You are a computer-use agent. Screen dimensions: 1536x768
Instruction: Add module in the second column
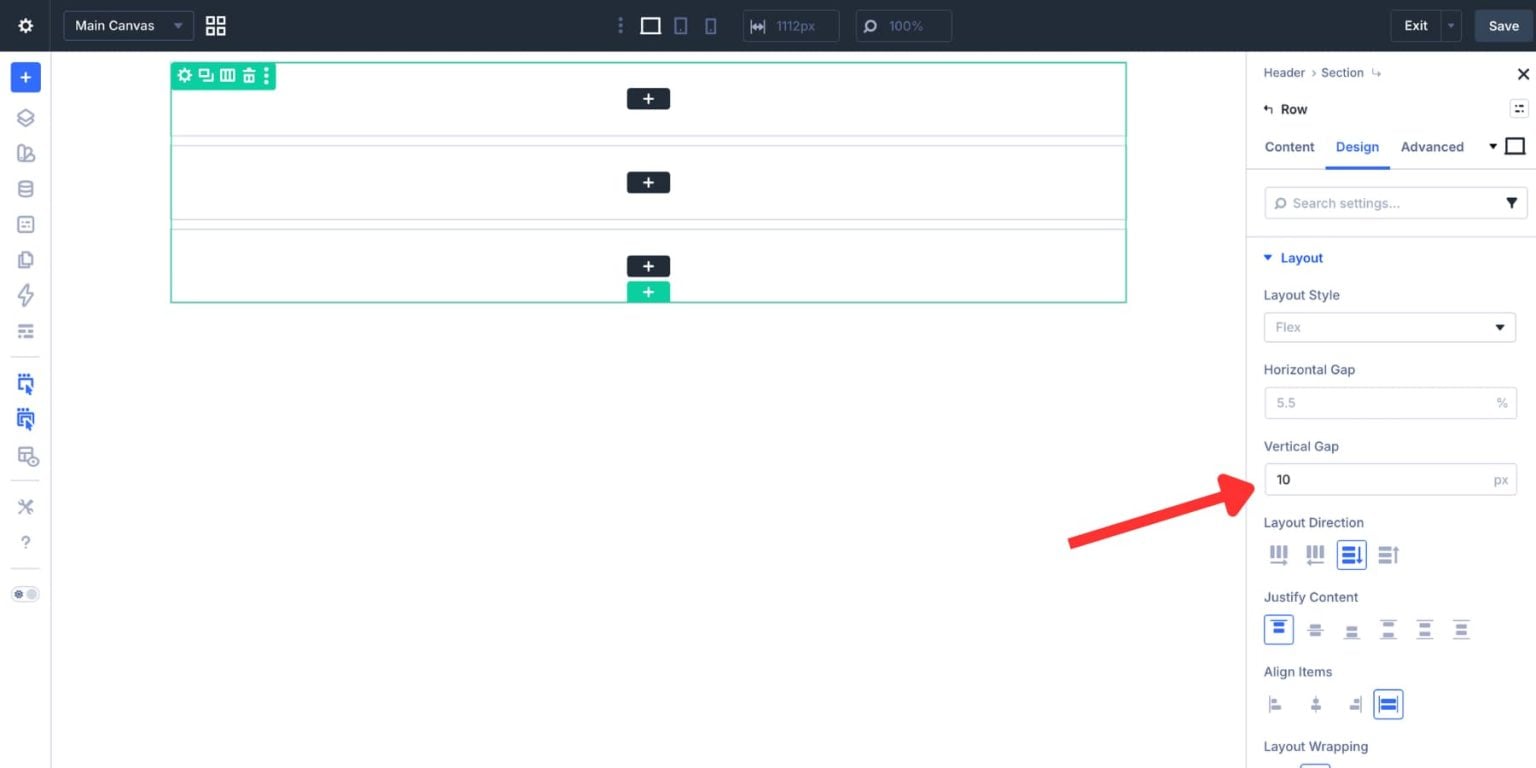648,183
